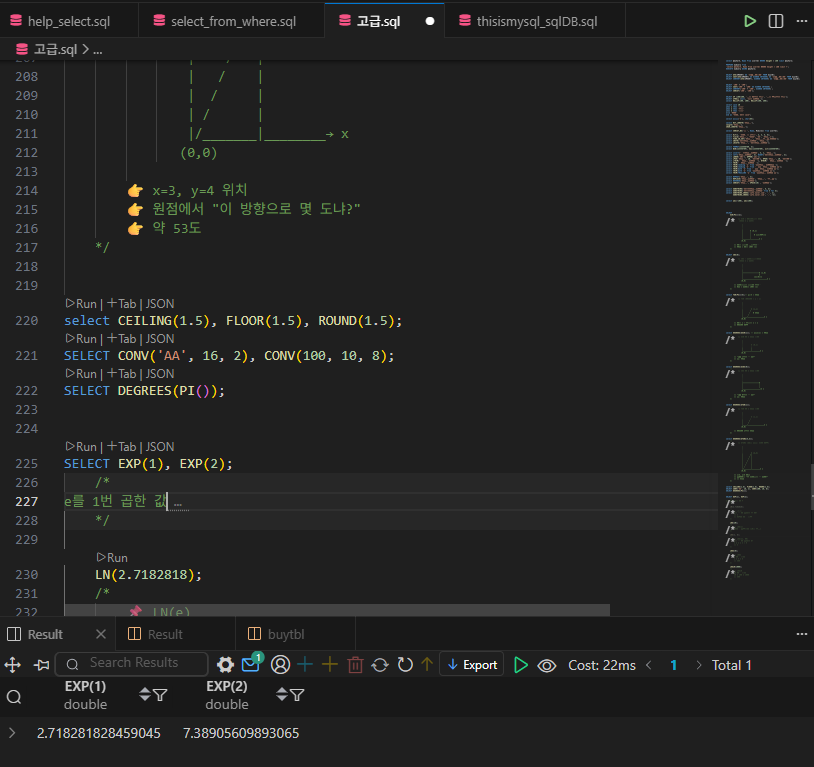The image size is (814, 767).
Task: Click the magnifier icon left of EXP(1) column
Action: [x=14, y=696]
